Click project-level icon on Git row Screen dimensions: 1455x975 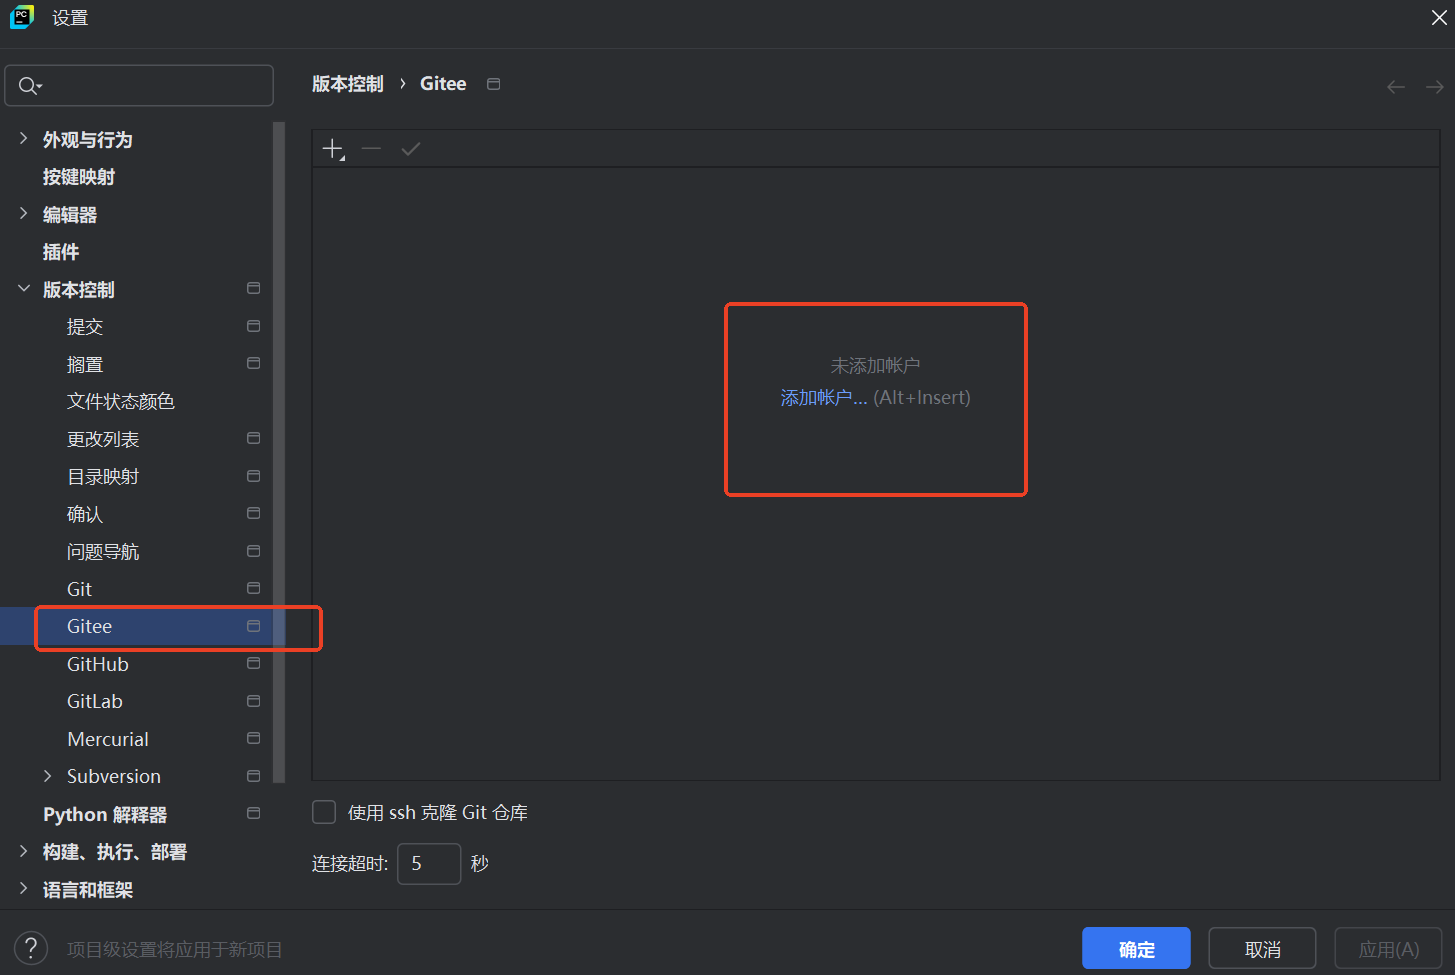253,588
